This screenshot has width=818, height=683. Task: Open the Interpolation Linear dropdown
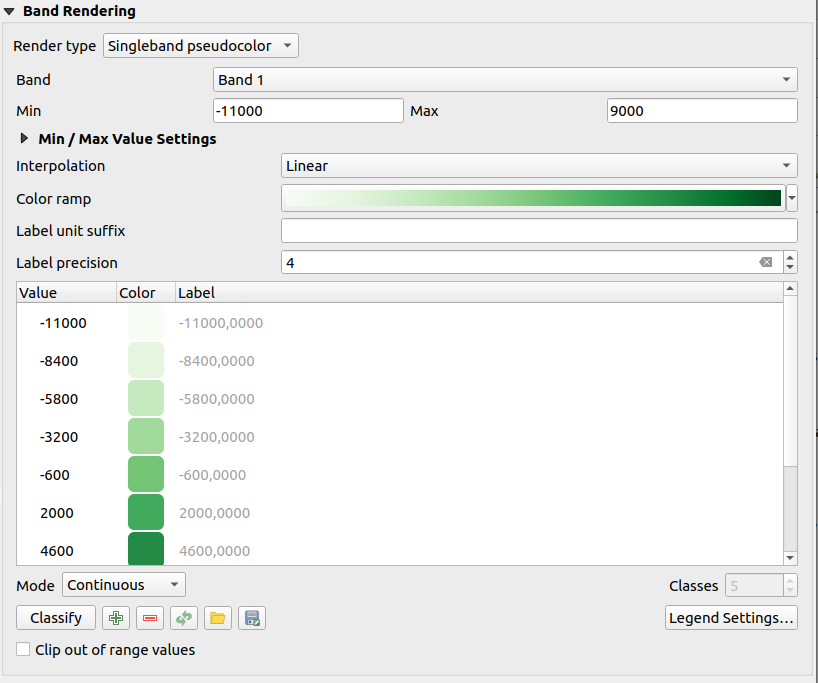(x=539, y=166)
